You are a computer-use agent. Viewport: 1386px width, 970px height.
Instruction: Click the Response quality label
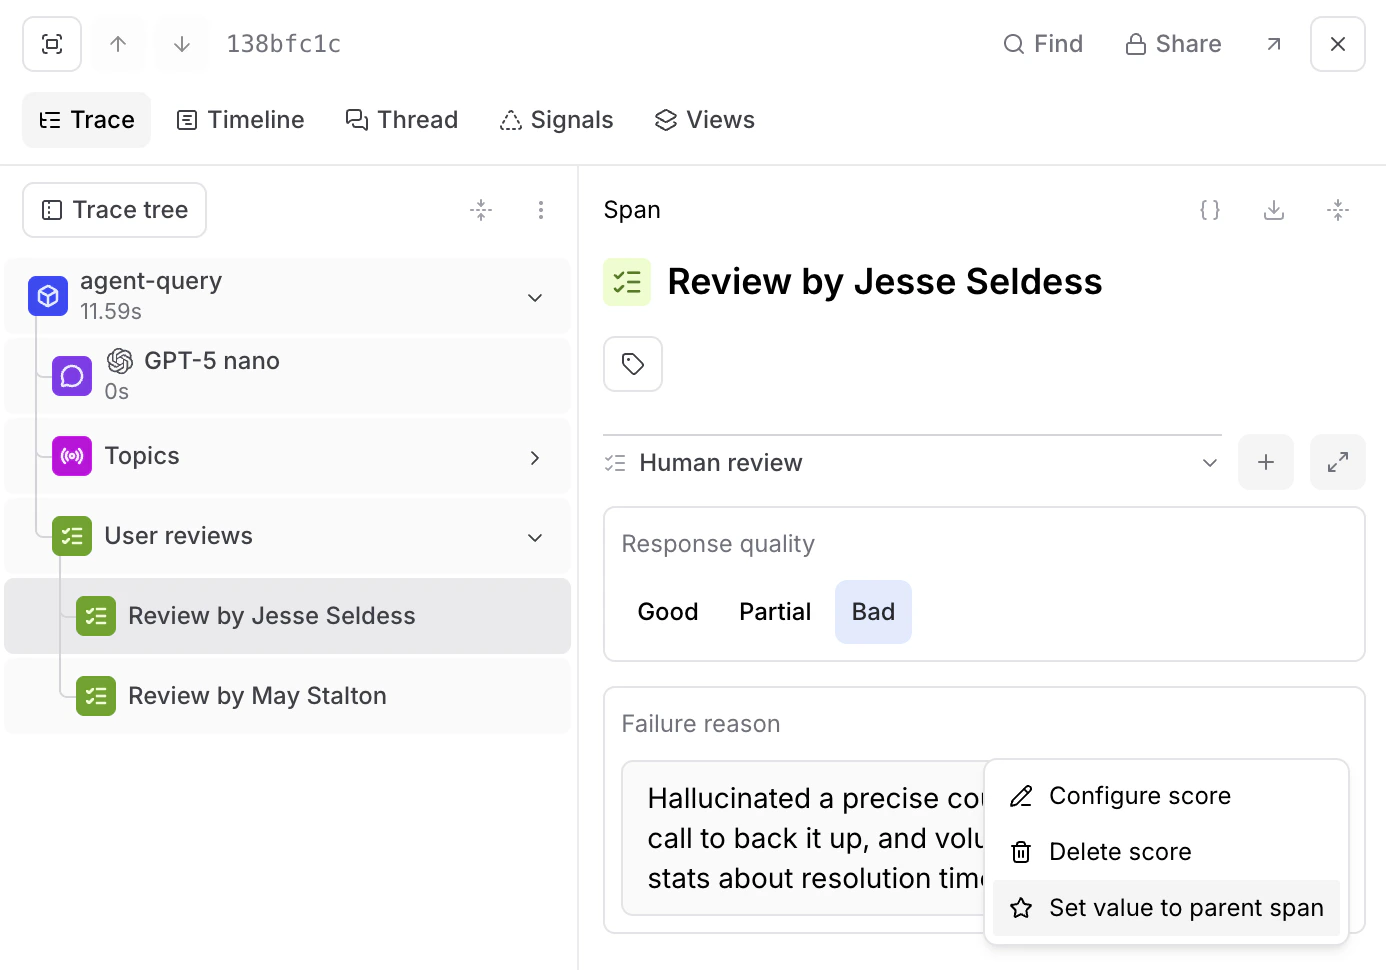718,544
